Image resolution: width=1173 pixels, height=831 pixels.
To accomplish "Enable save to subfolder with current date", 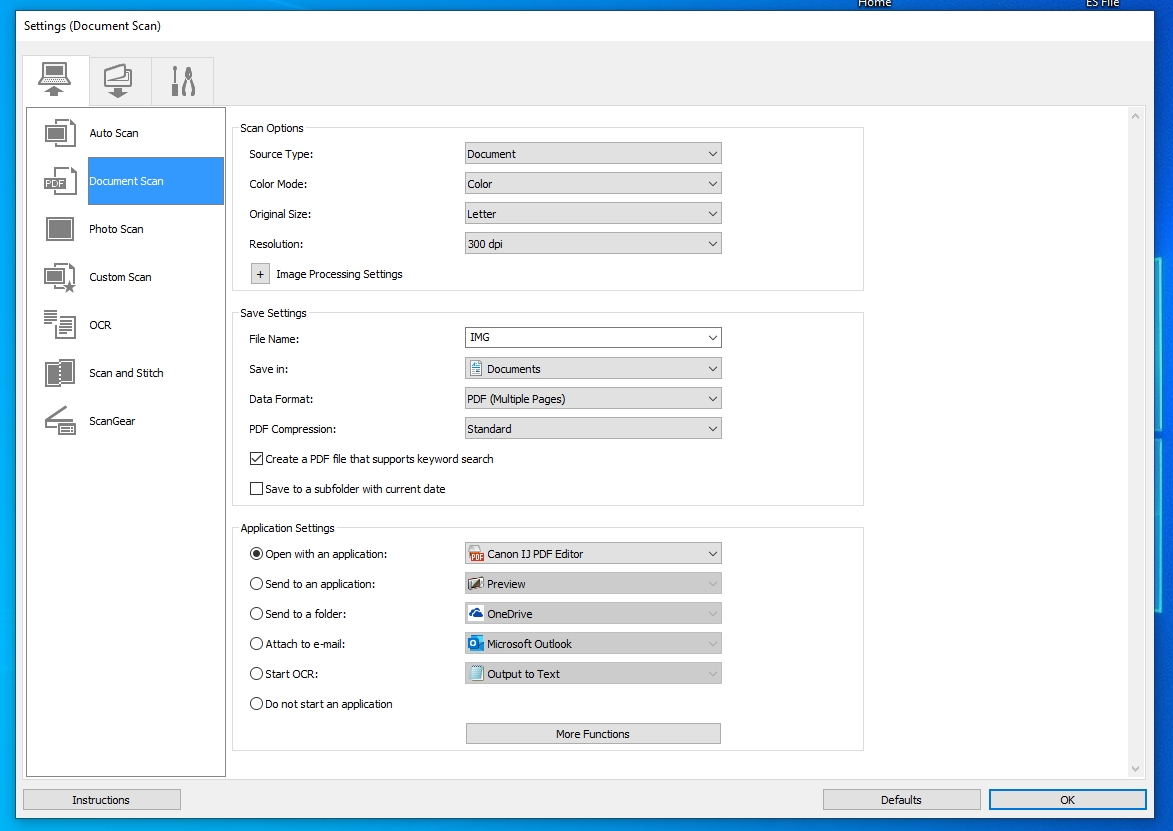I will (x=257, y=489).
